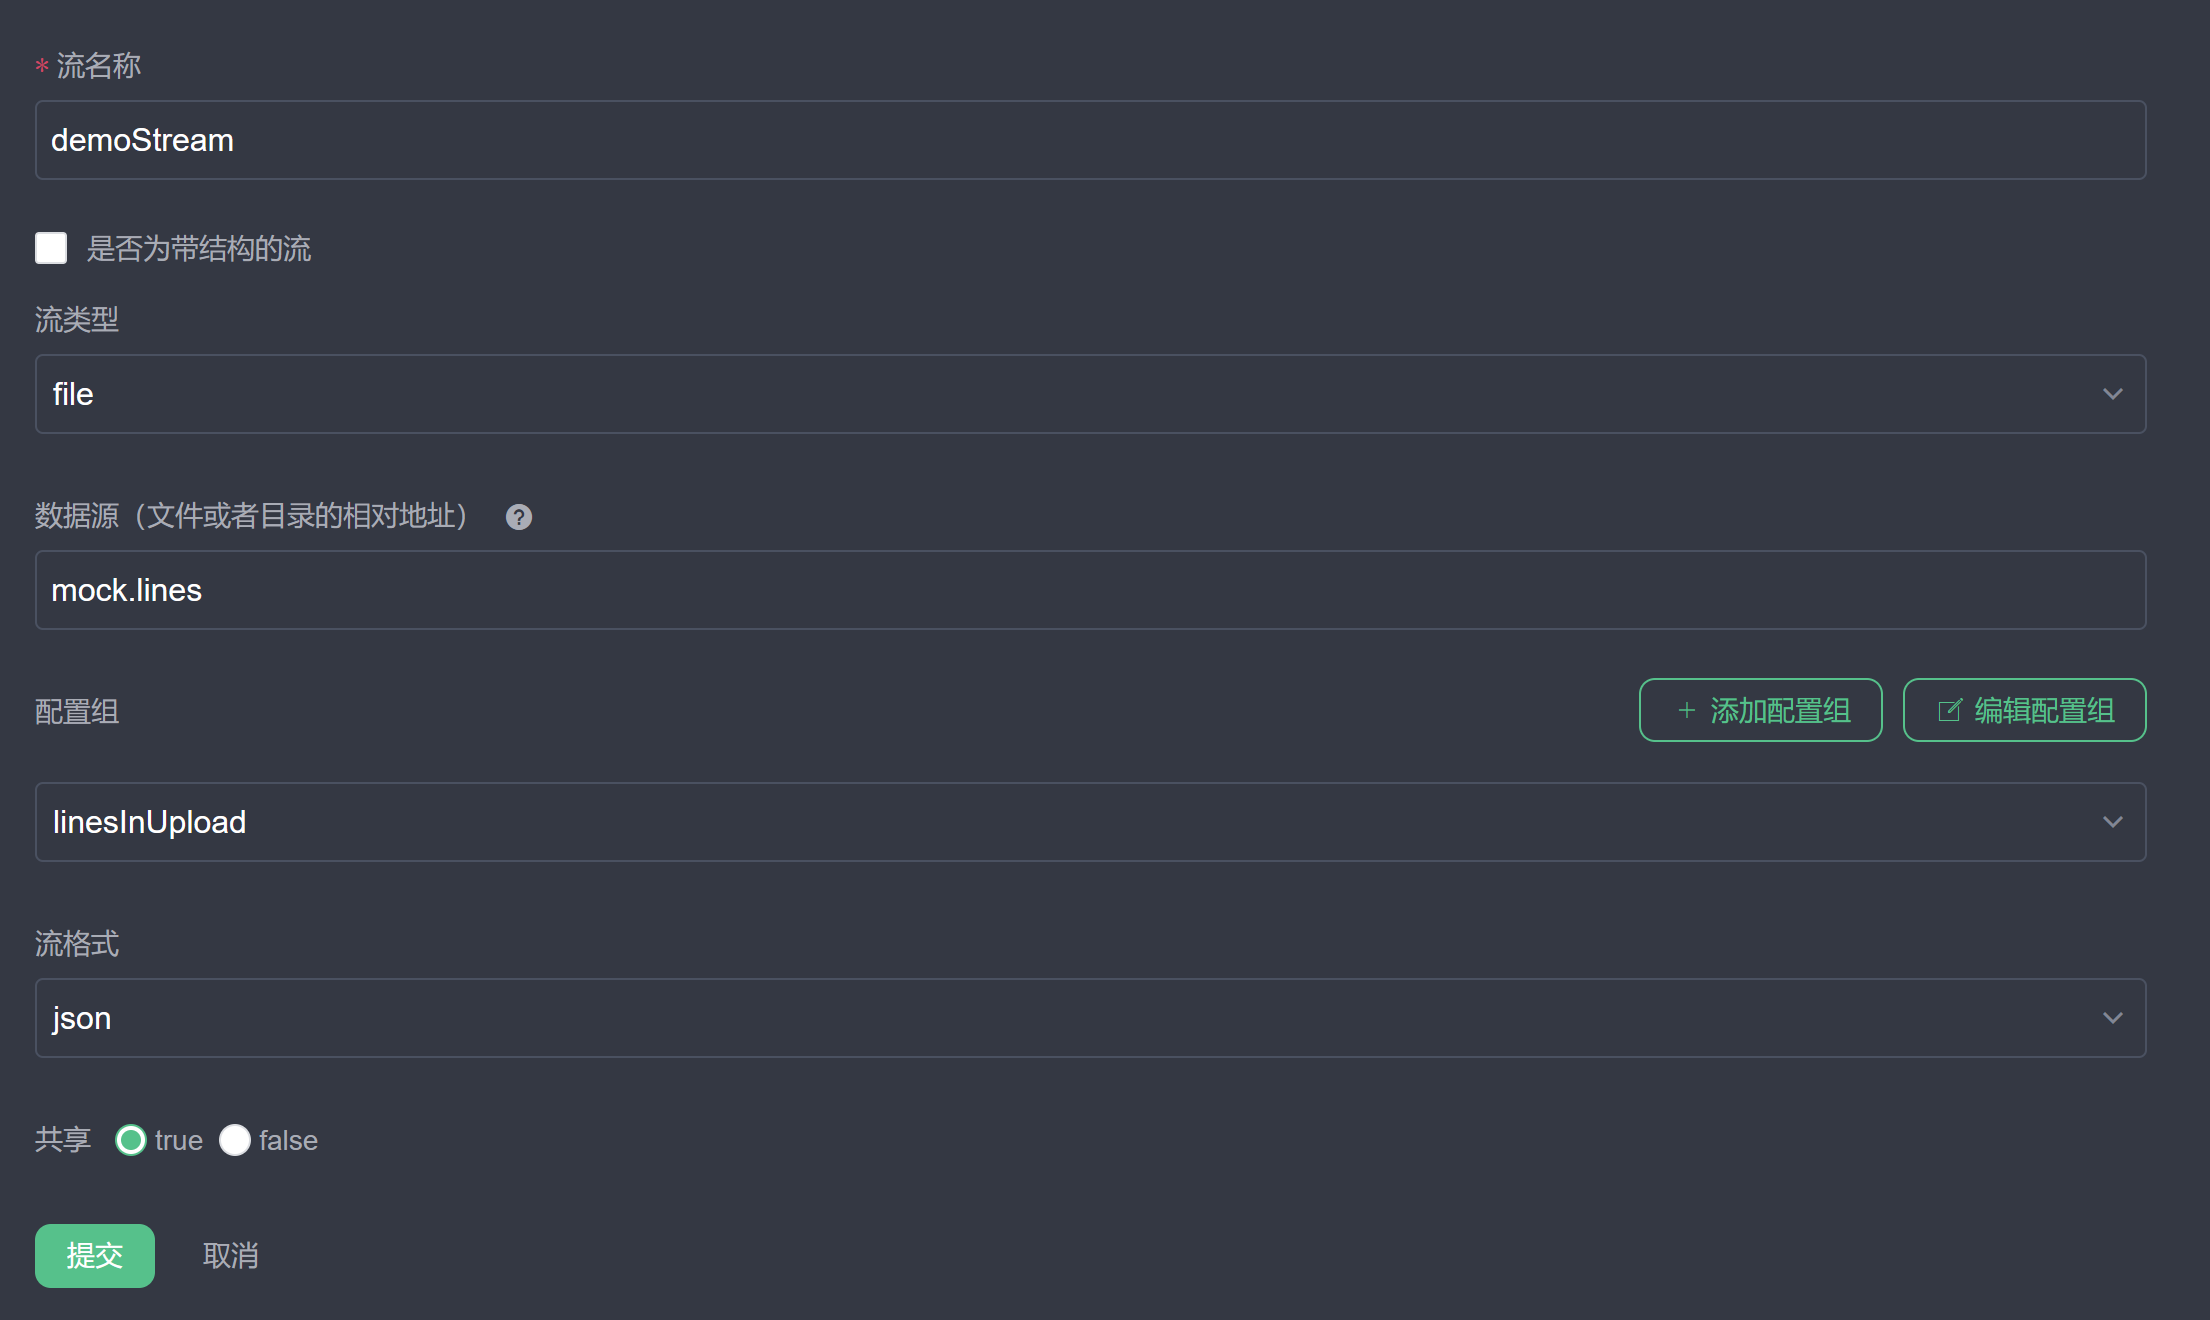
Task: Click the chevron arrow in the json dropdown
Action: [2112, 1018]
